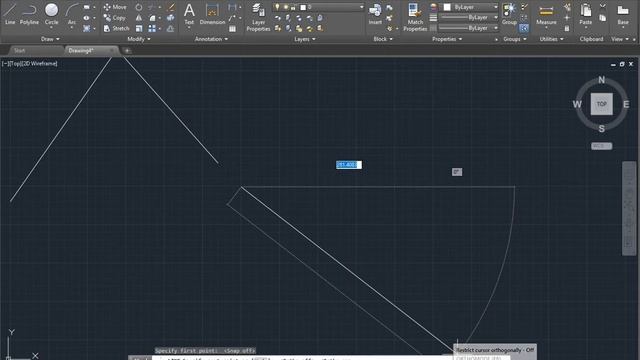The image size is (640, 360).
Task: Click S on the ViewCube compass
Action: 602,129
